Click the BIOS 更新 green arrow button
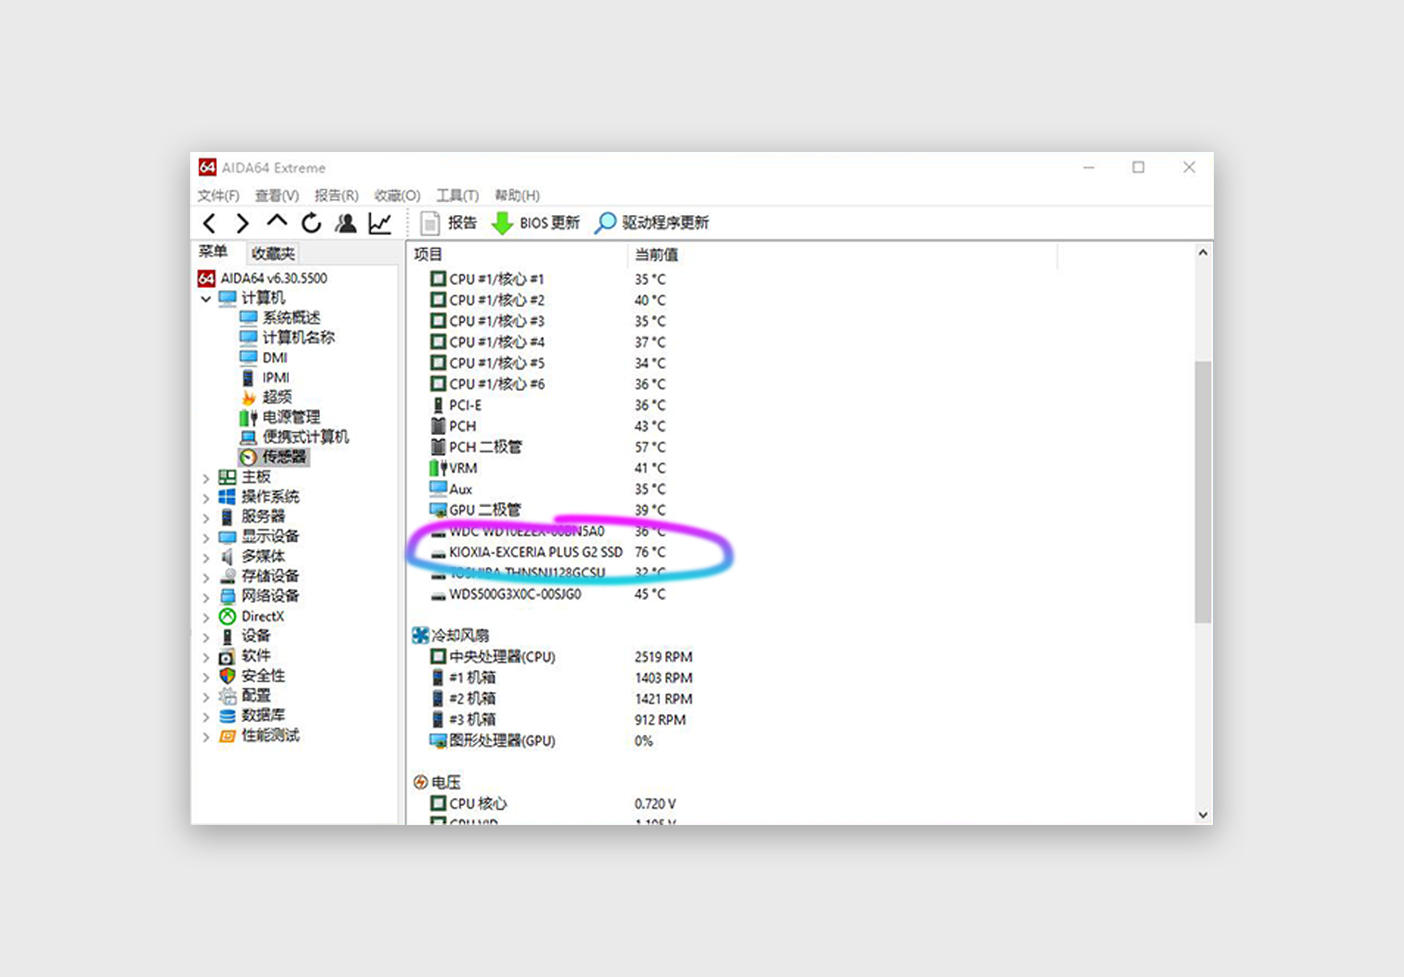Screen dimensions: 1404x977 (x=536, y=223)
